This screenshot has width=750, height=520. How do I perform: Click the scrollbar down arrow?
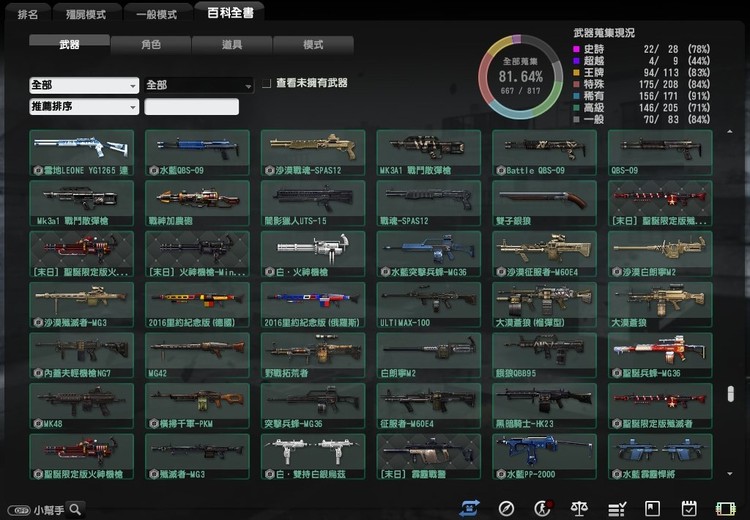pos(729,474)
